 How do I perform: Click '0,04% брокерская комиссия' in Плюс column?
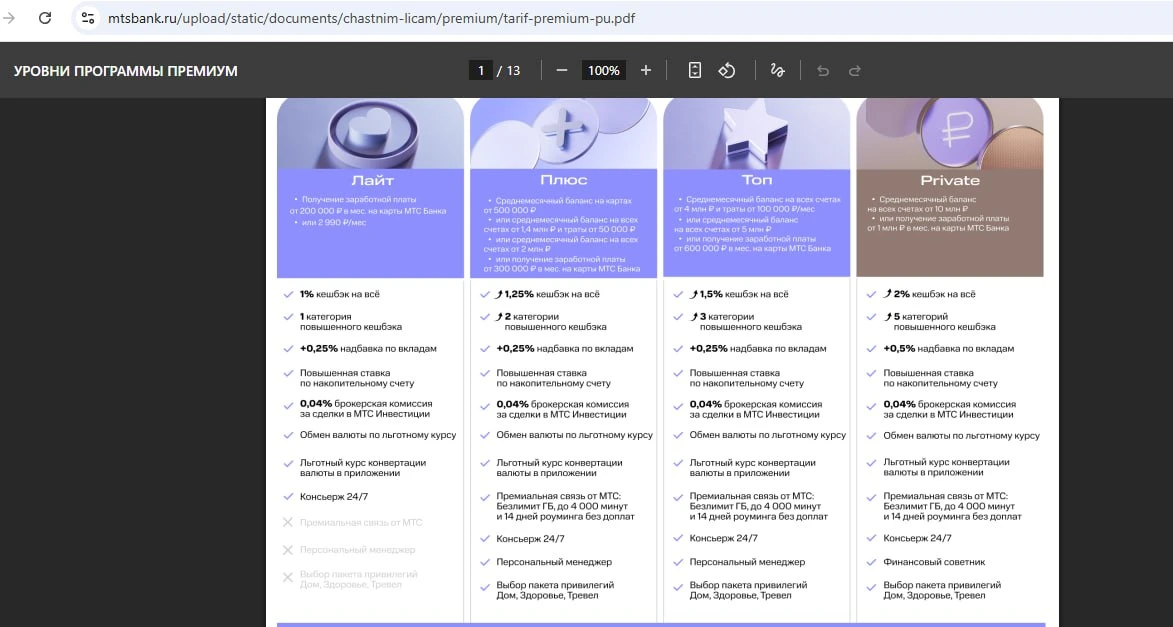pos(563,404)
